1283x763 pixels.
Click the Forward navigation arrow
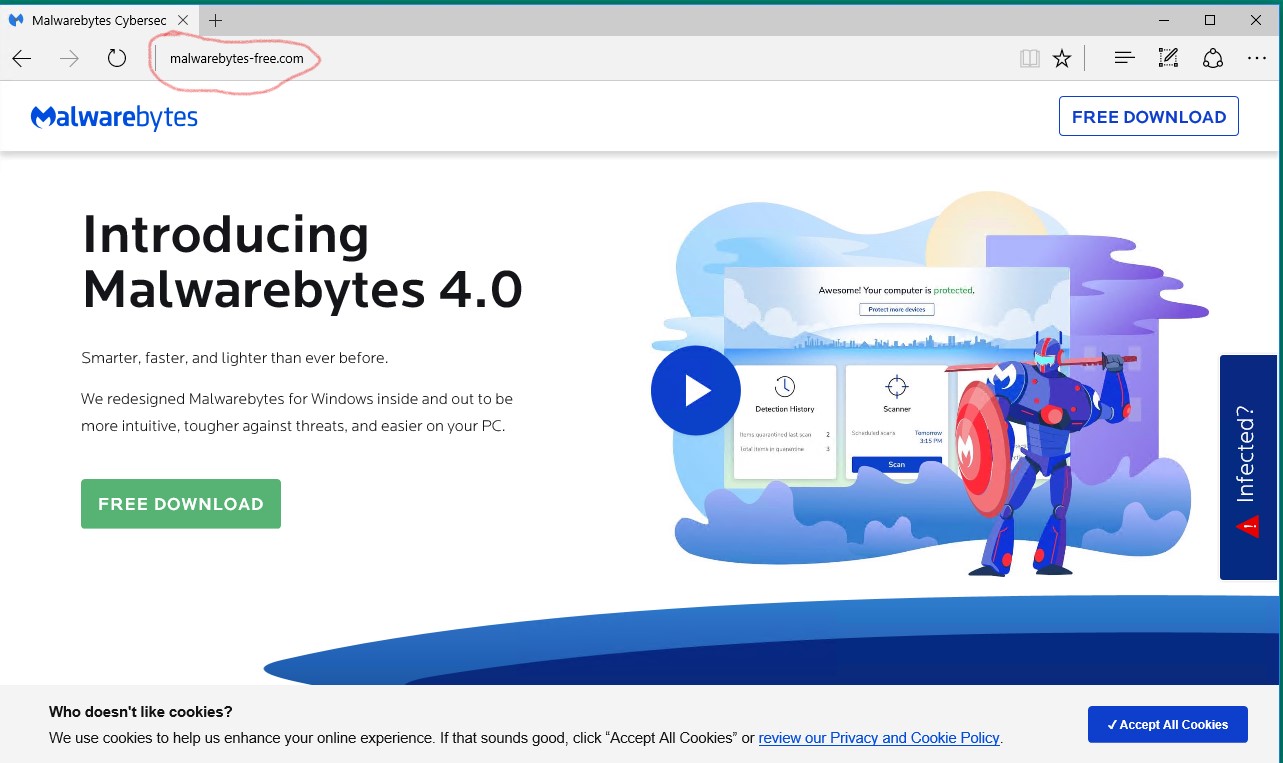click(x=67, y=58)
